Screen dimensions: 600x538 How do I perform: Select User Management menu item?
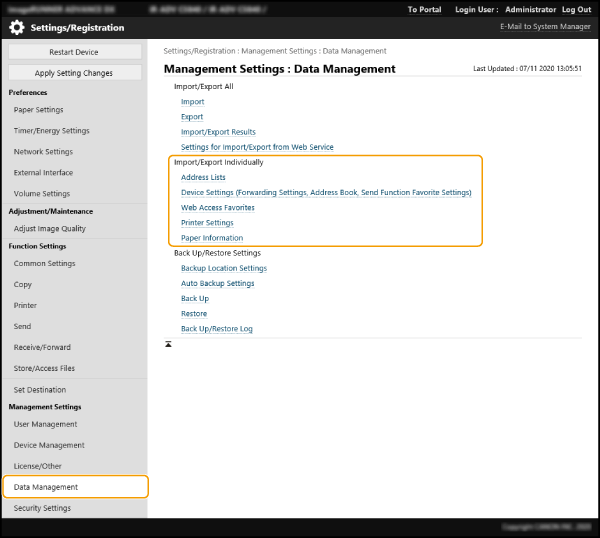(45, 424)
